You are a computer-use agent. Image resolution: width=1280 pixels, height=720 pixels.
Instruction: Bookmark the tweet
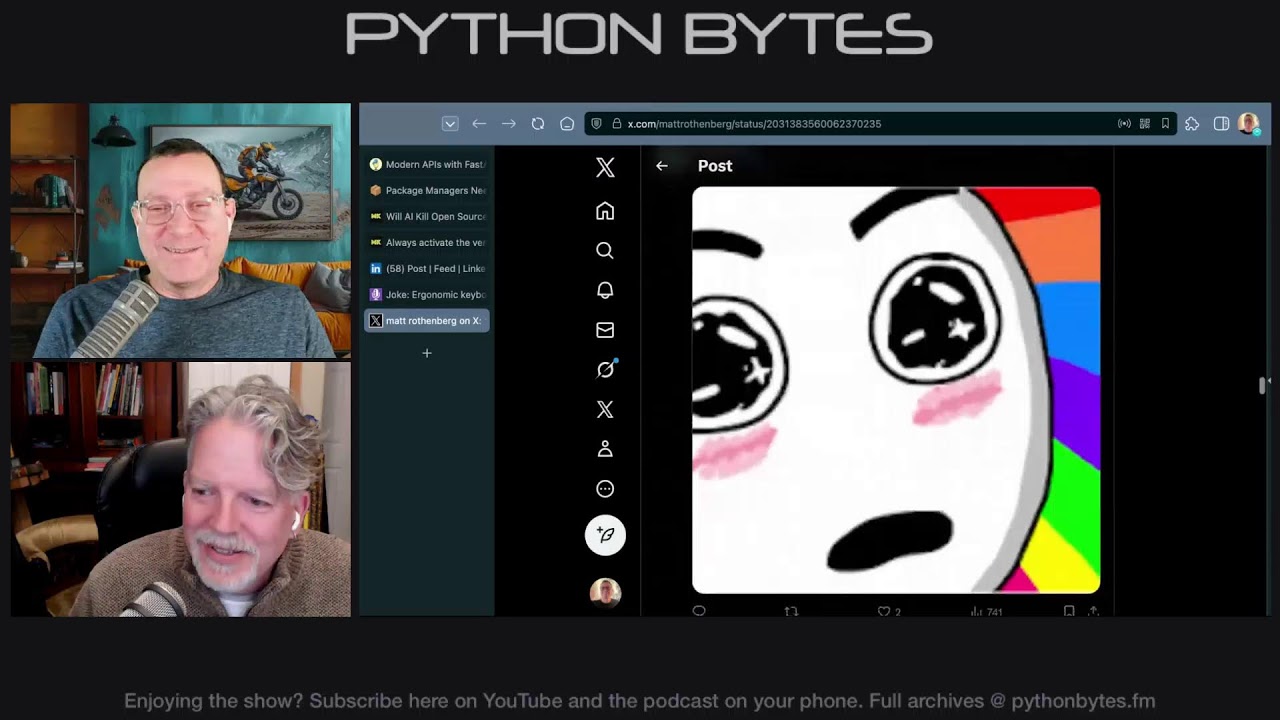click(x=1068, y=611)
